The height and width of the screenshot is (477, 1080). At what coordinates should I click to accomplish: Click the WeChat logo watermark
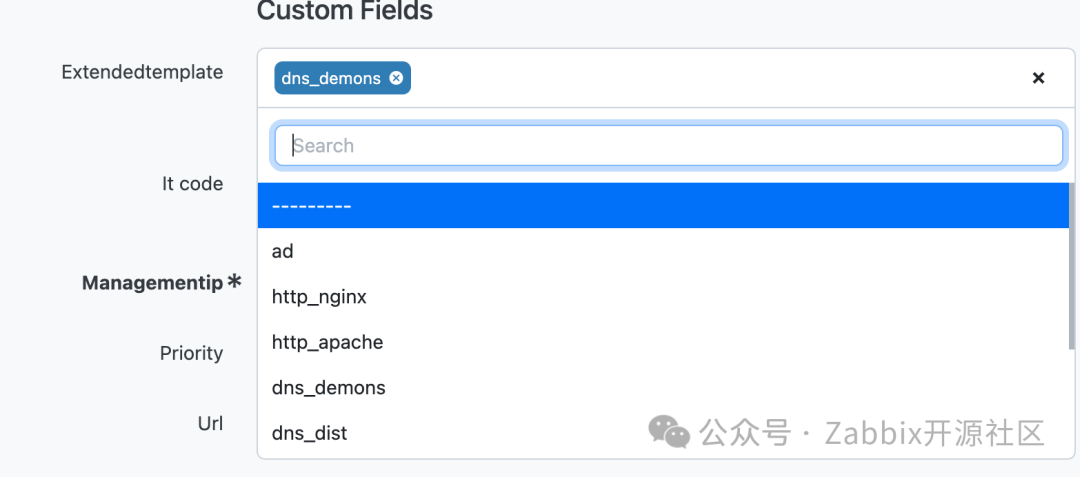click(668, 432)
